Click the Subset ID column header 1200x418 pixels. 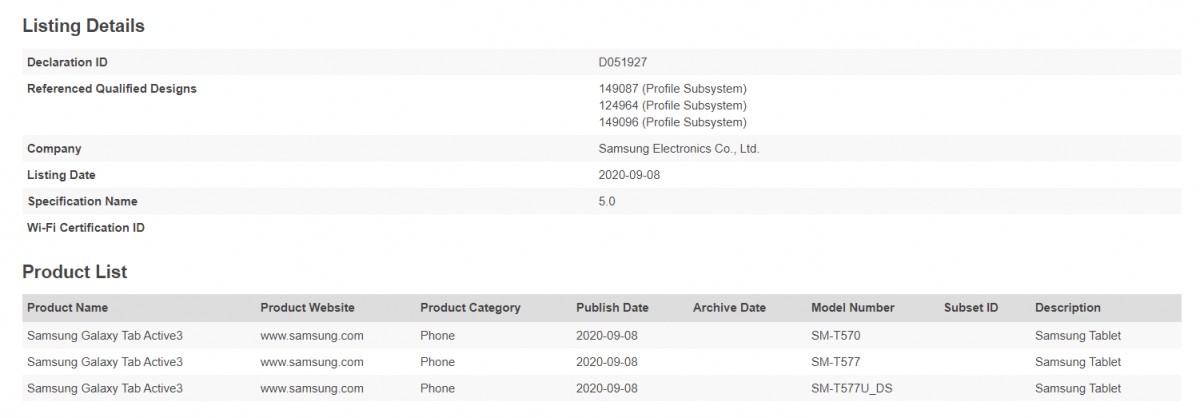(x=971, y=308)
